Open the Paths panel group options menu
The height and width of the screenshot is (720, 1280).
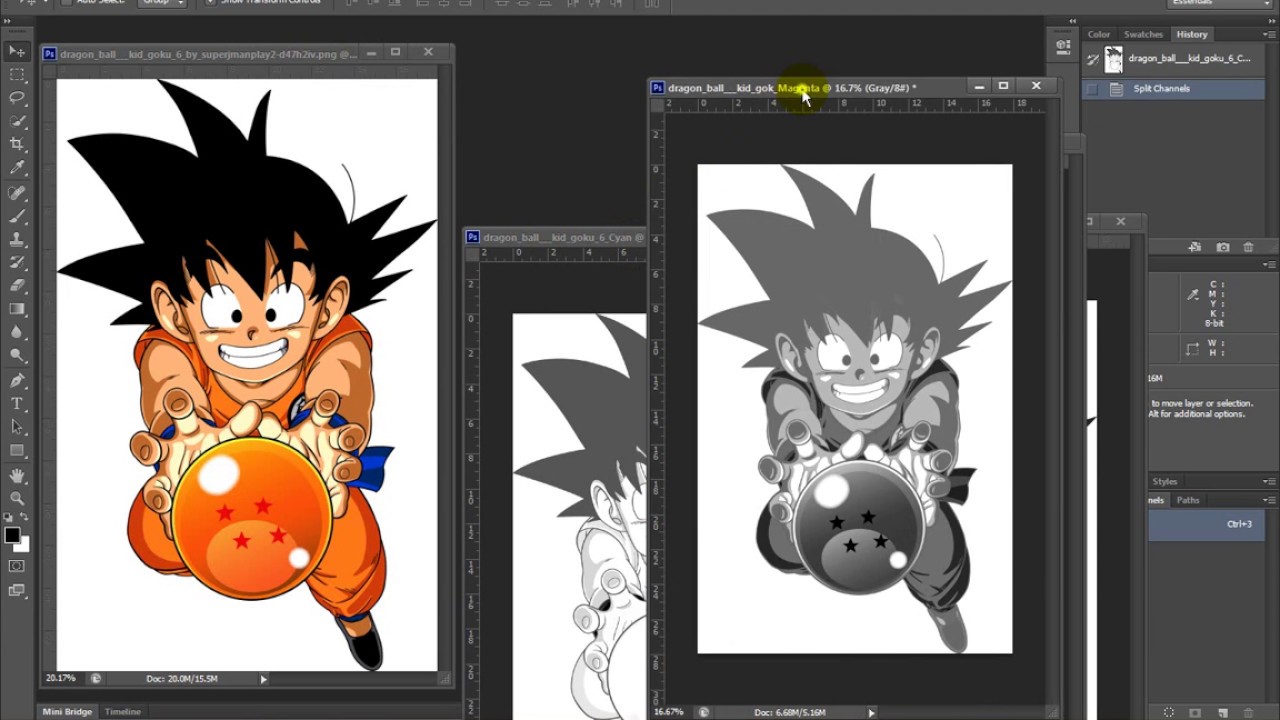click(x=1267, y=500)
